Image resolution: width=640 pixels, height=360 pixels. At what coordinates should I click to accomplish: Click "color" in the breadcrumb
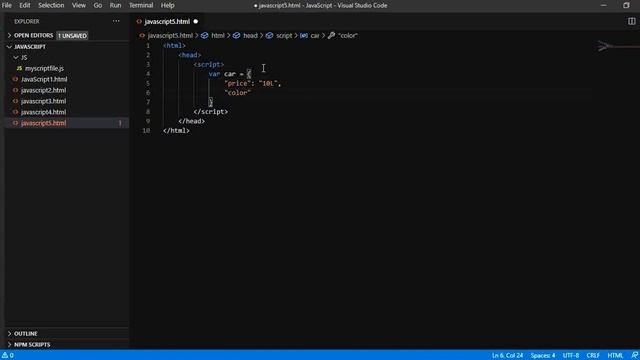[348, 36]
